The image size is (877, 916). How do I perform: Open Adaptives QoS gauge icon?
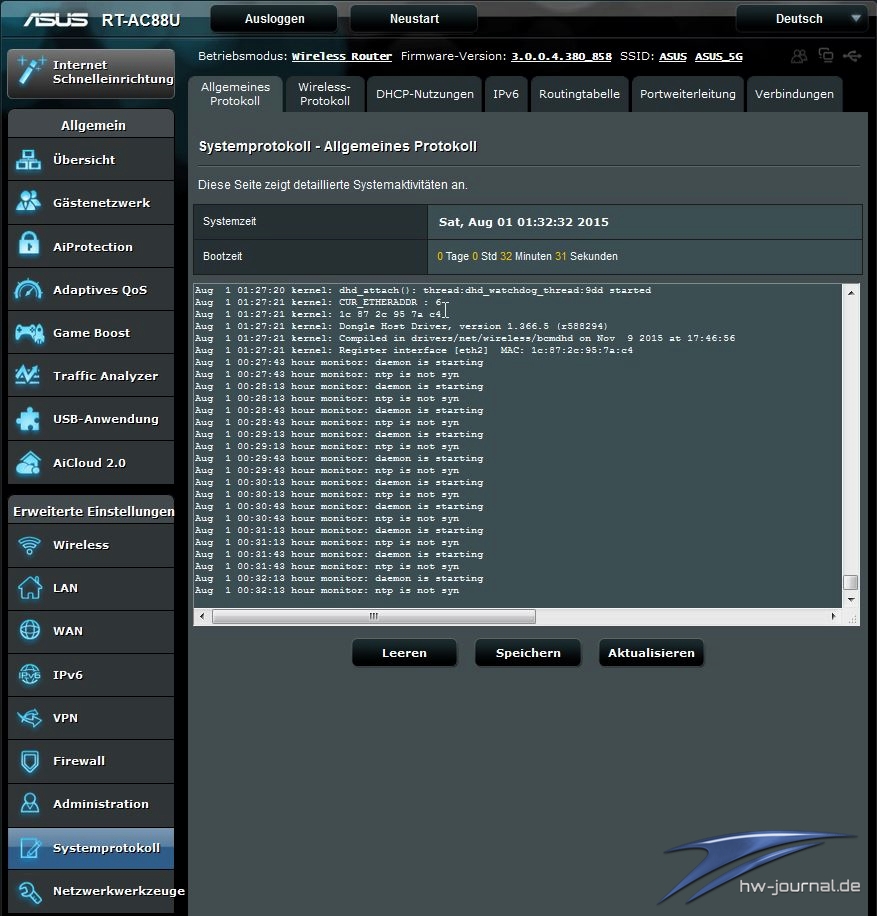click(x=29, y=289)
